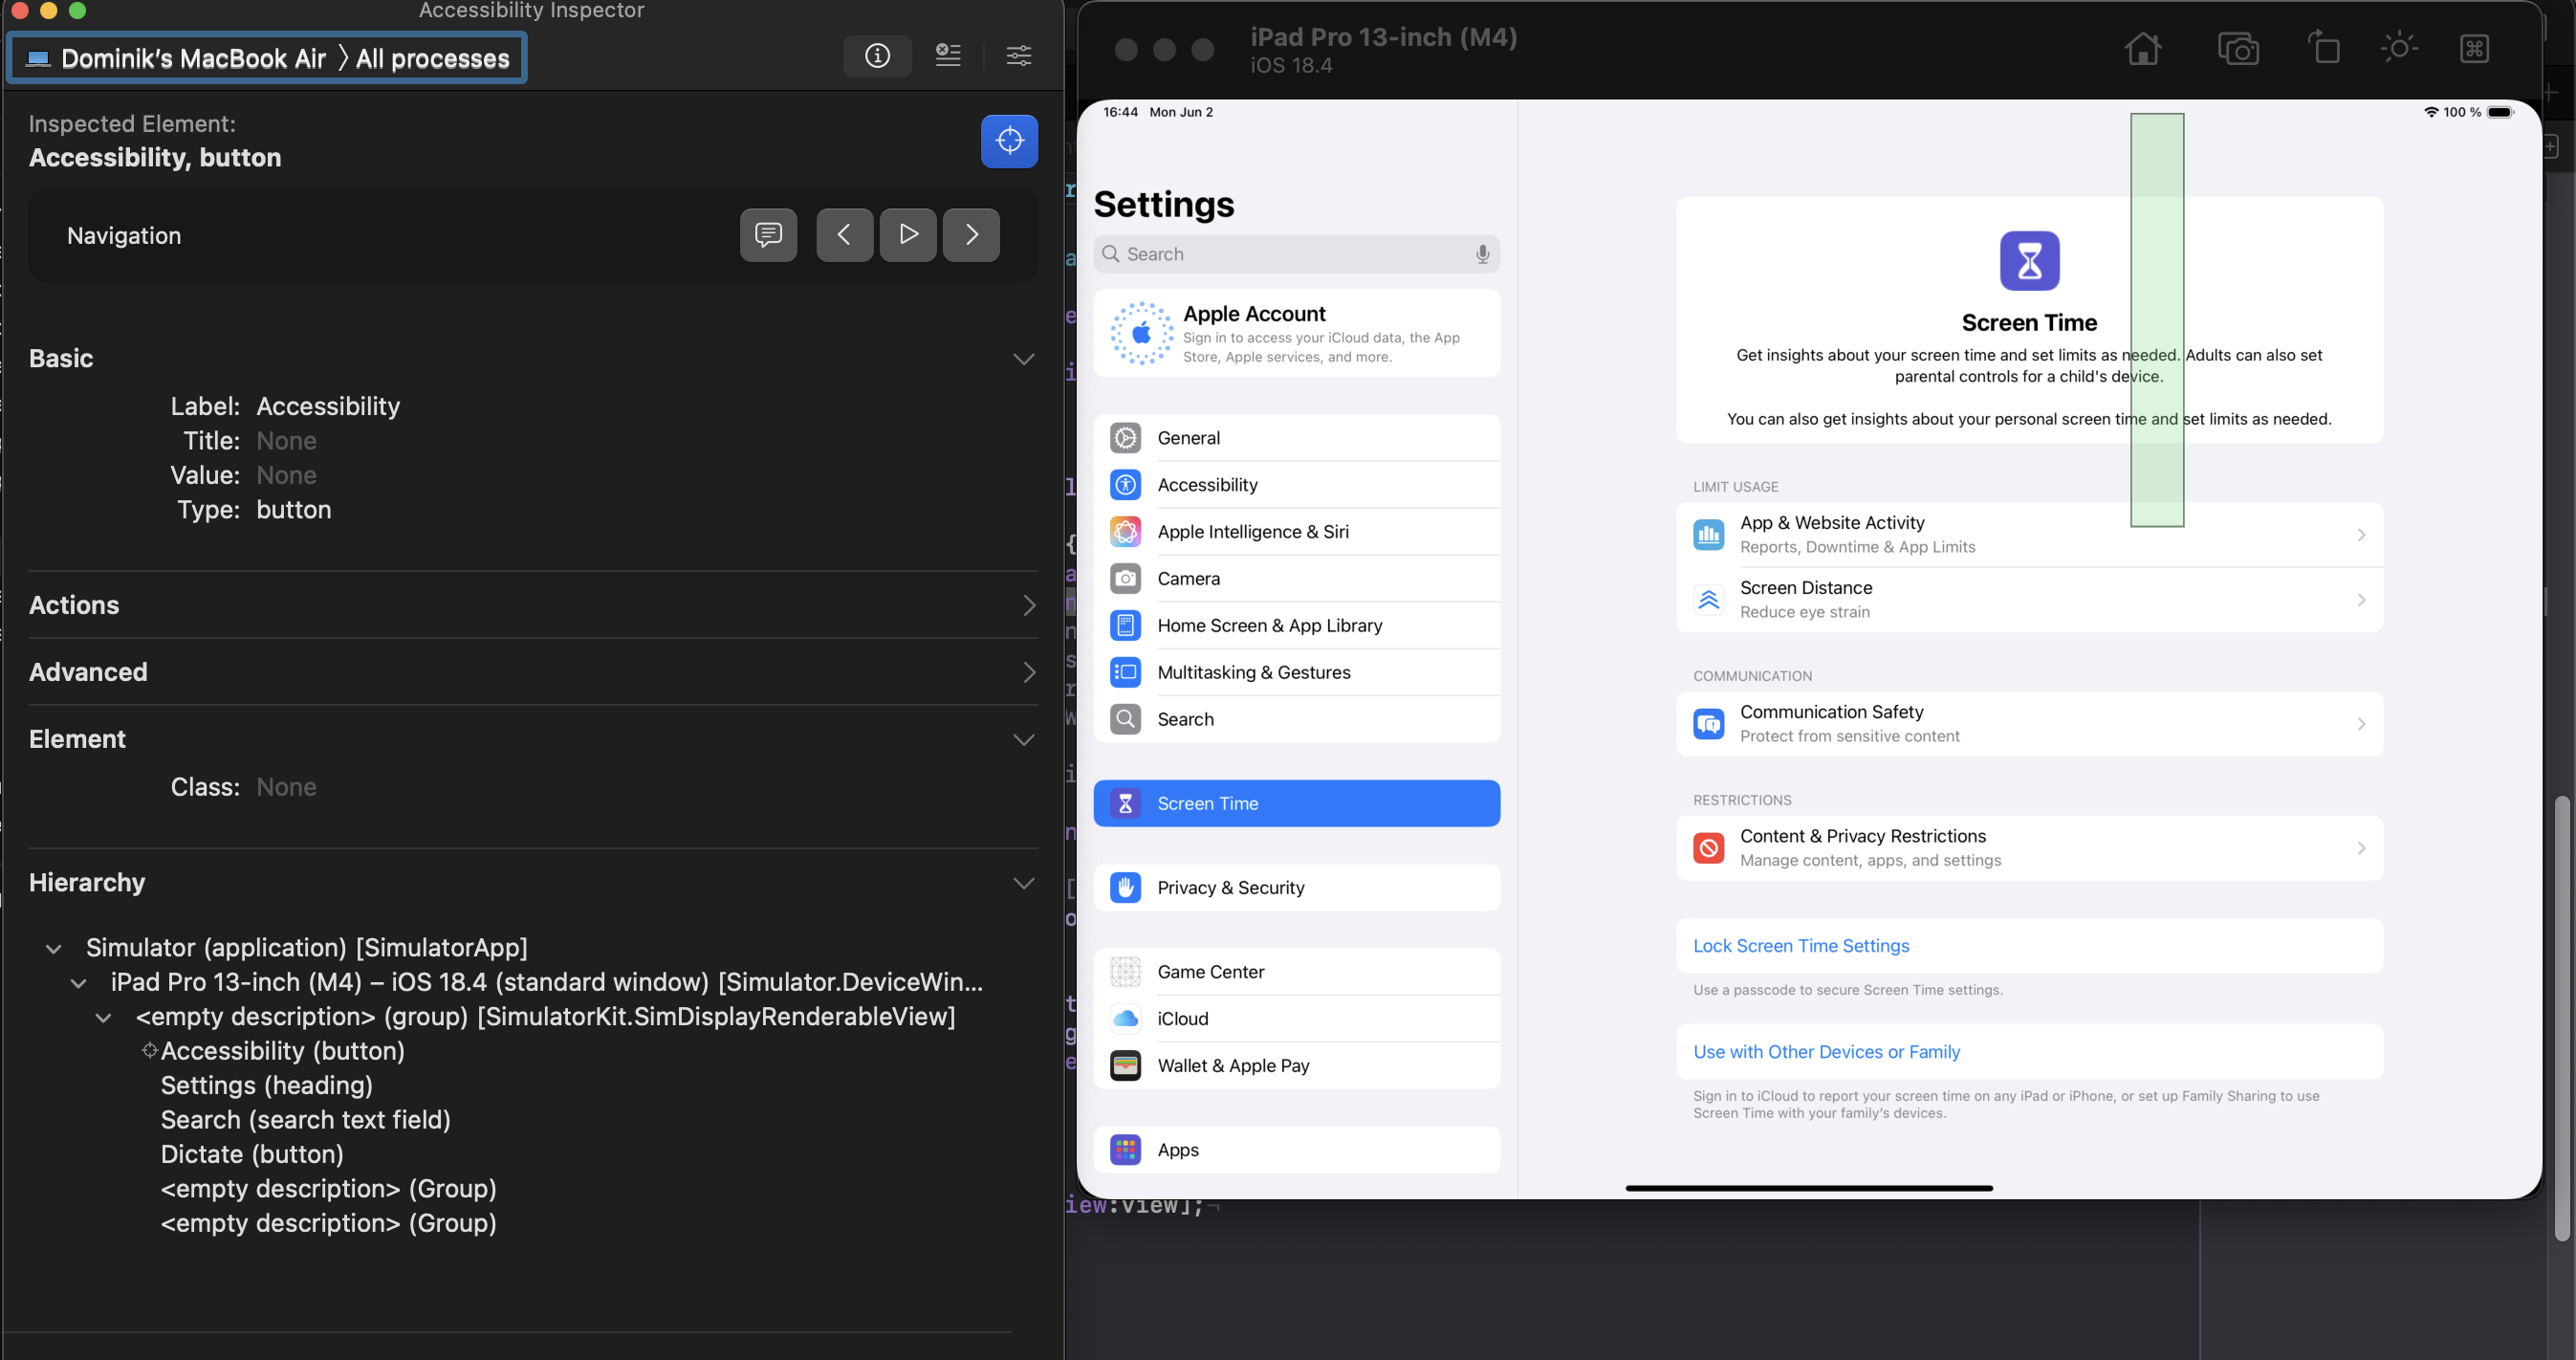Open the Inspection info icon in the toolbar
Image resolution: width=2576 pixels, height=1360 pixels.
coord(877,56)
